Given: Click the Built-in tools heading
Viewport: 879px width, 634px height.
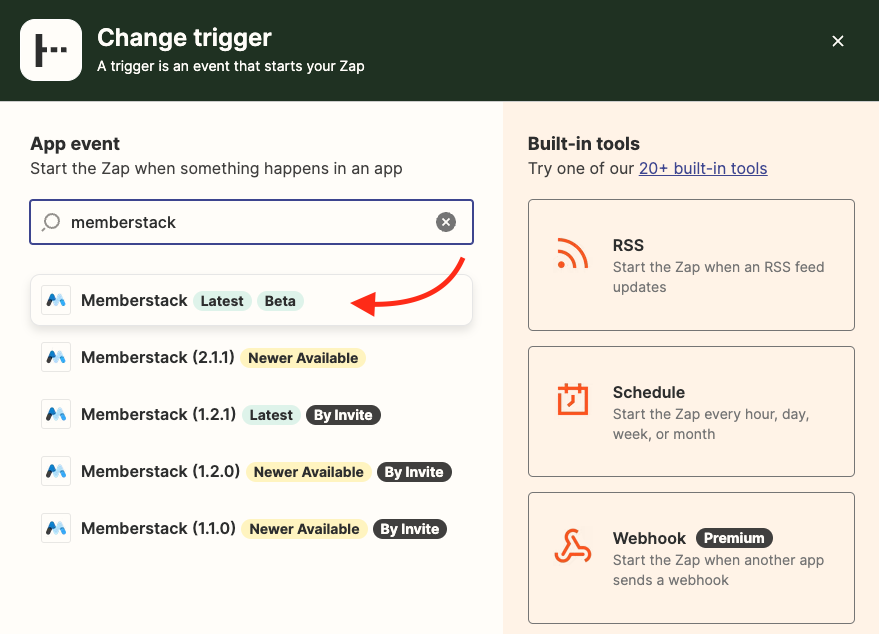Looking at the screenshot, I should coord(584,144).
